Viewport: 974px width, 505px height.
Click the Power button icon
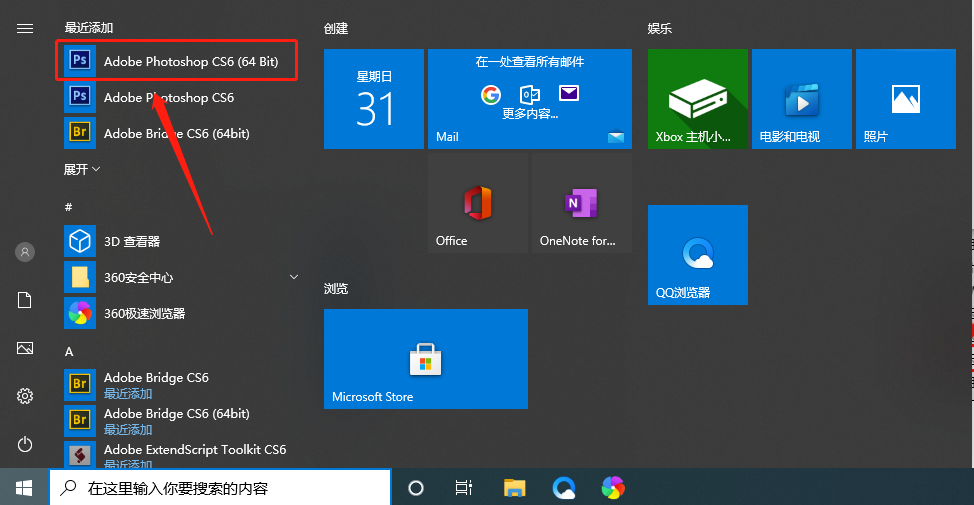(x=25, y=444)
